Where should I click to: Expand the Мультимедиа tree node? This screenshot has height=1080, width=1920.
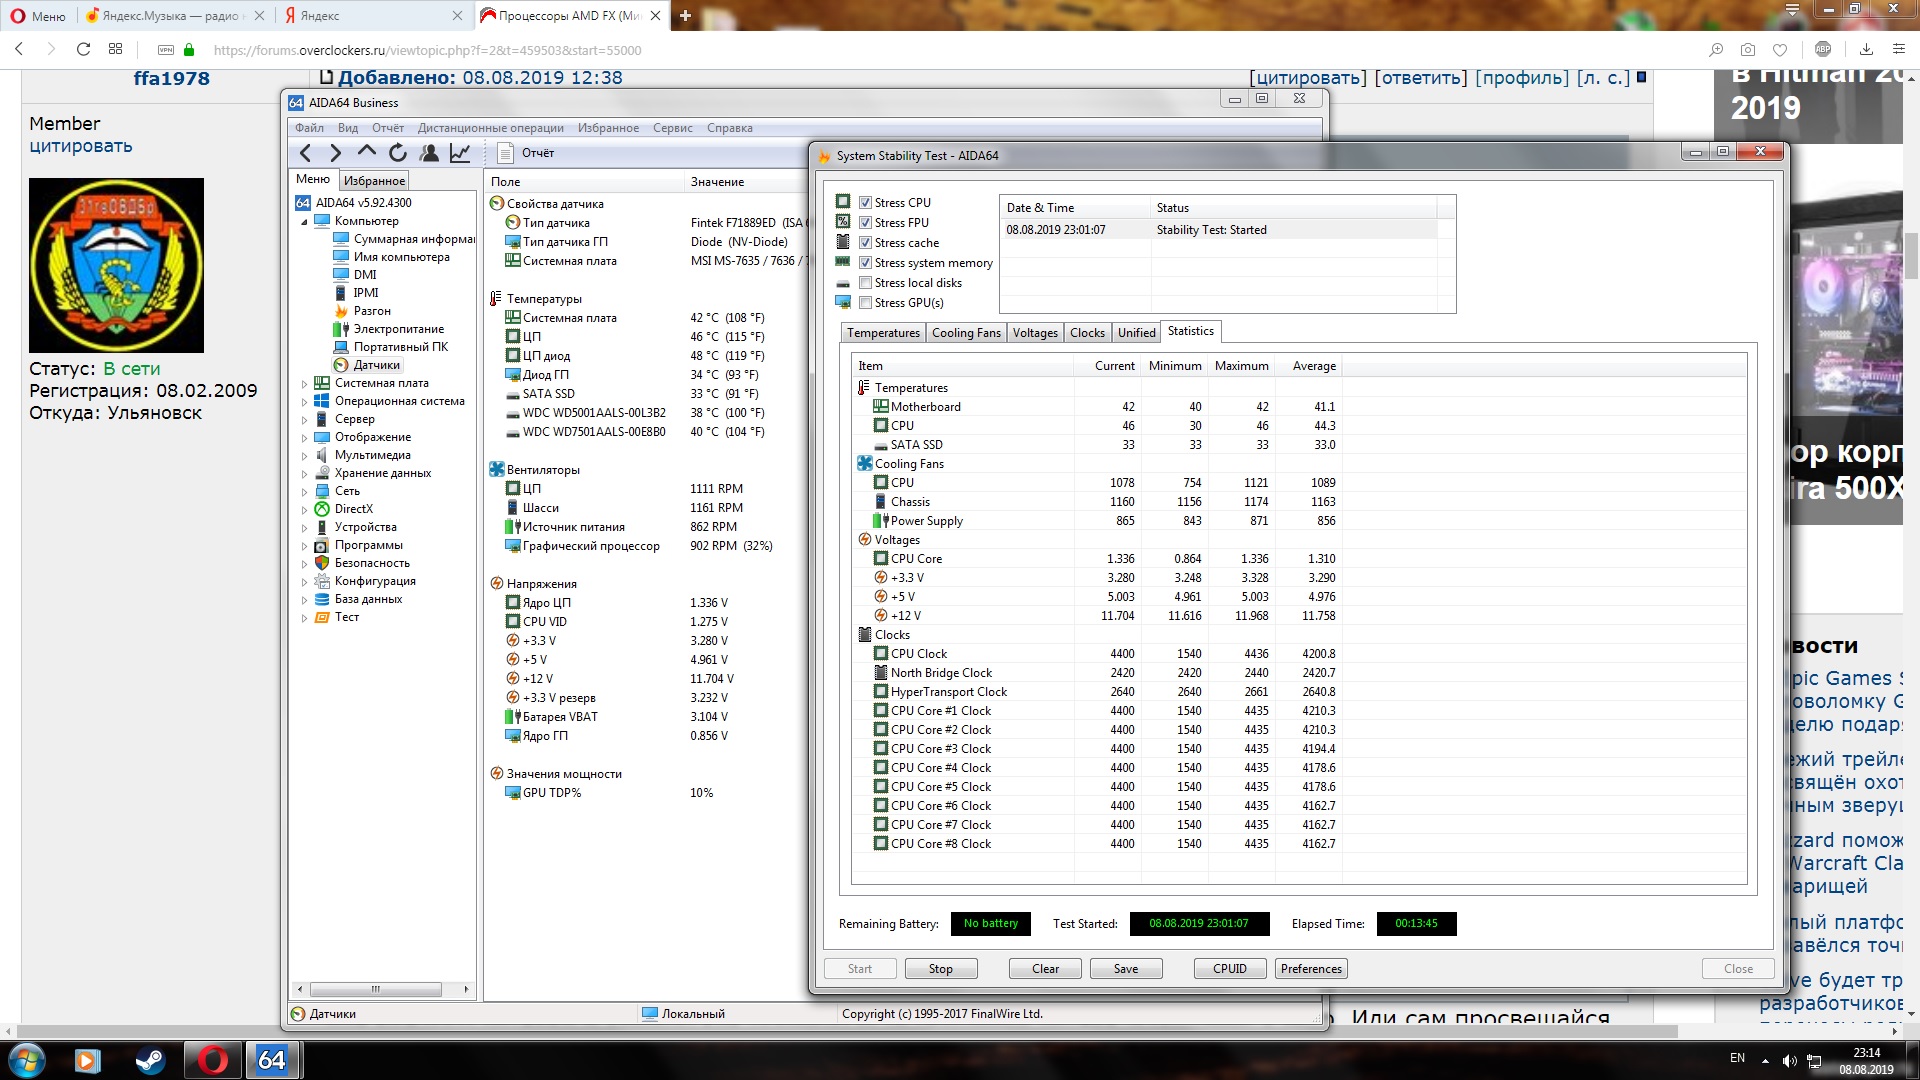(304, 455)
